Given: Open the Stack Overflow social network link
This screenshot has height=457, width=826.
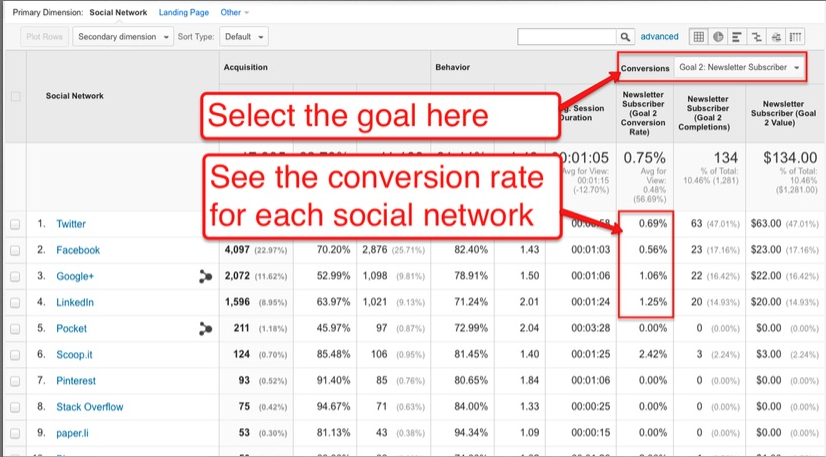Looking at the screenshot, I should (x=90, y=407).
